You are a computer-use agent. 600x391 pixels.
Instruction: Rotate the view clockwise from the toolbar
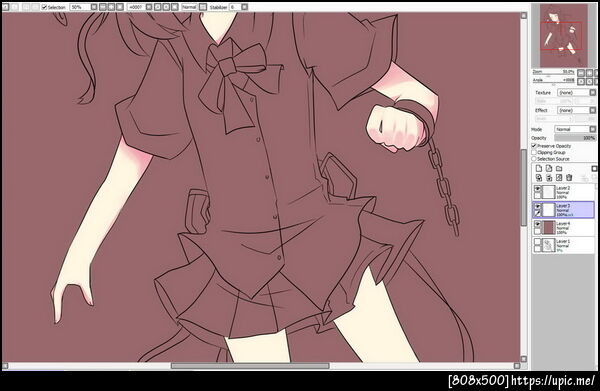(x=167, y=7)
